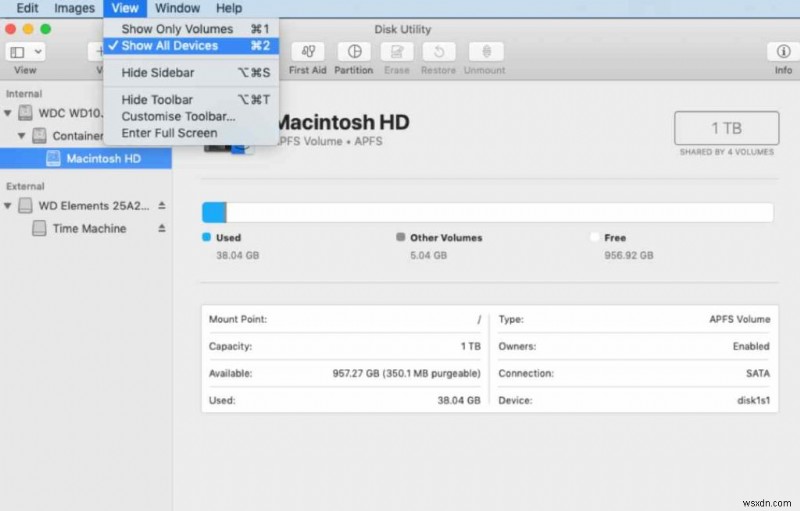Viewport: 800px width, 511px height.
Task: Click the 'APFS Volume' type value
Action: coord(740,319)
